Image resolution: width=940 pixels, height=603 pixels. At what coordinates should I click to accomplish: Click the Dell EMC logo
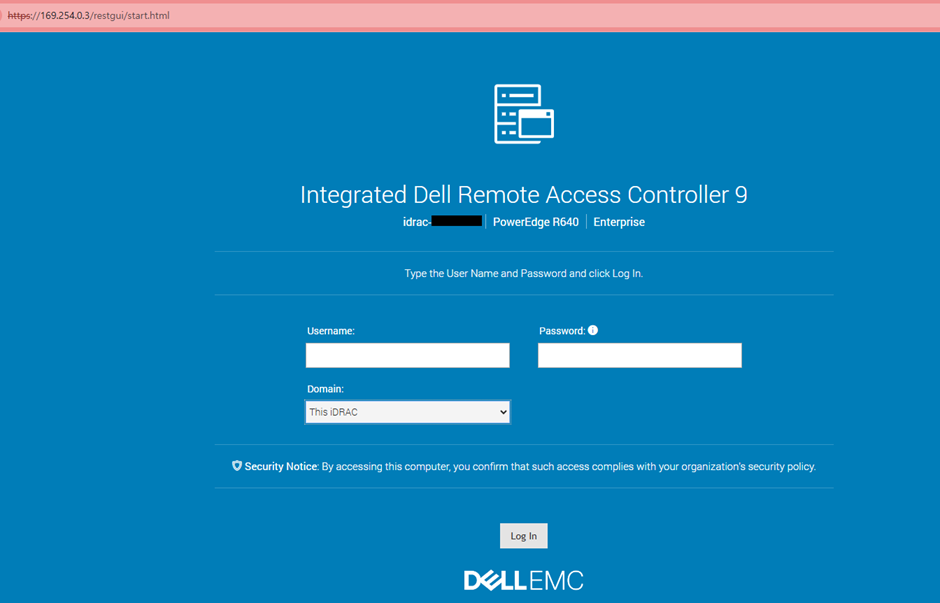click(523, 580)
